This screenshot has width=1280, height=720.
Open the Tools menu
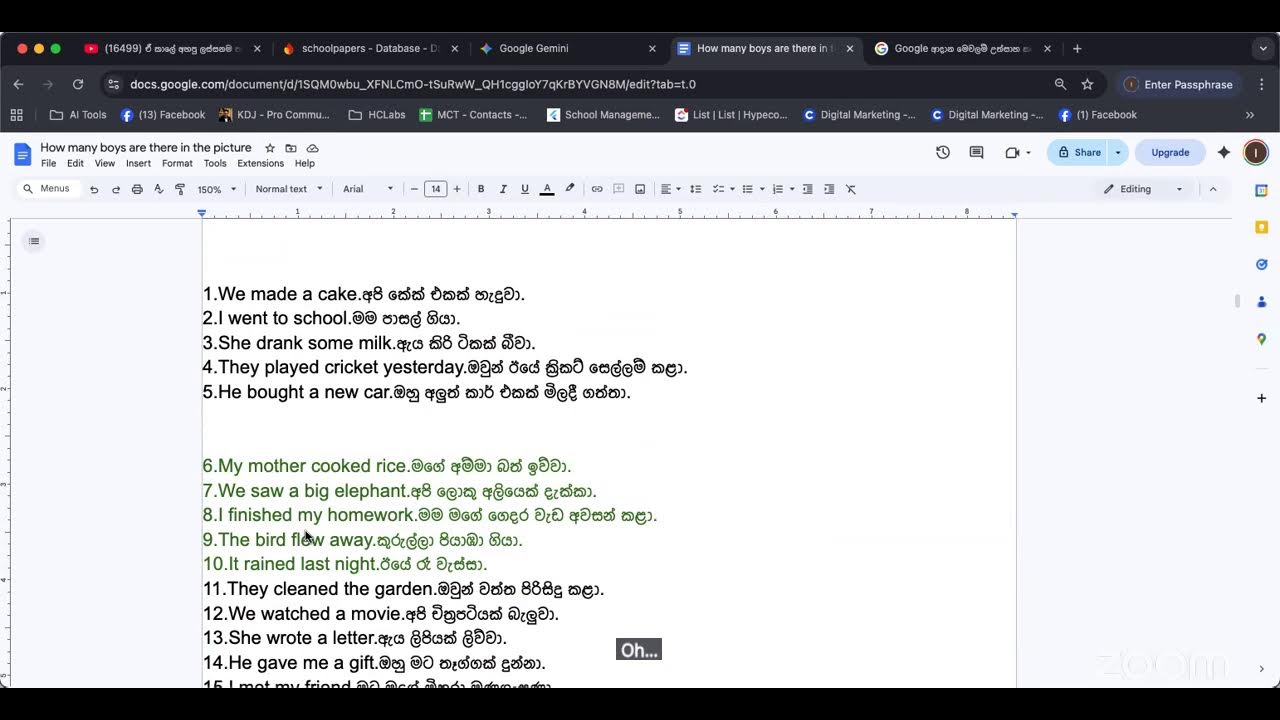click(x=215, y=163)
